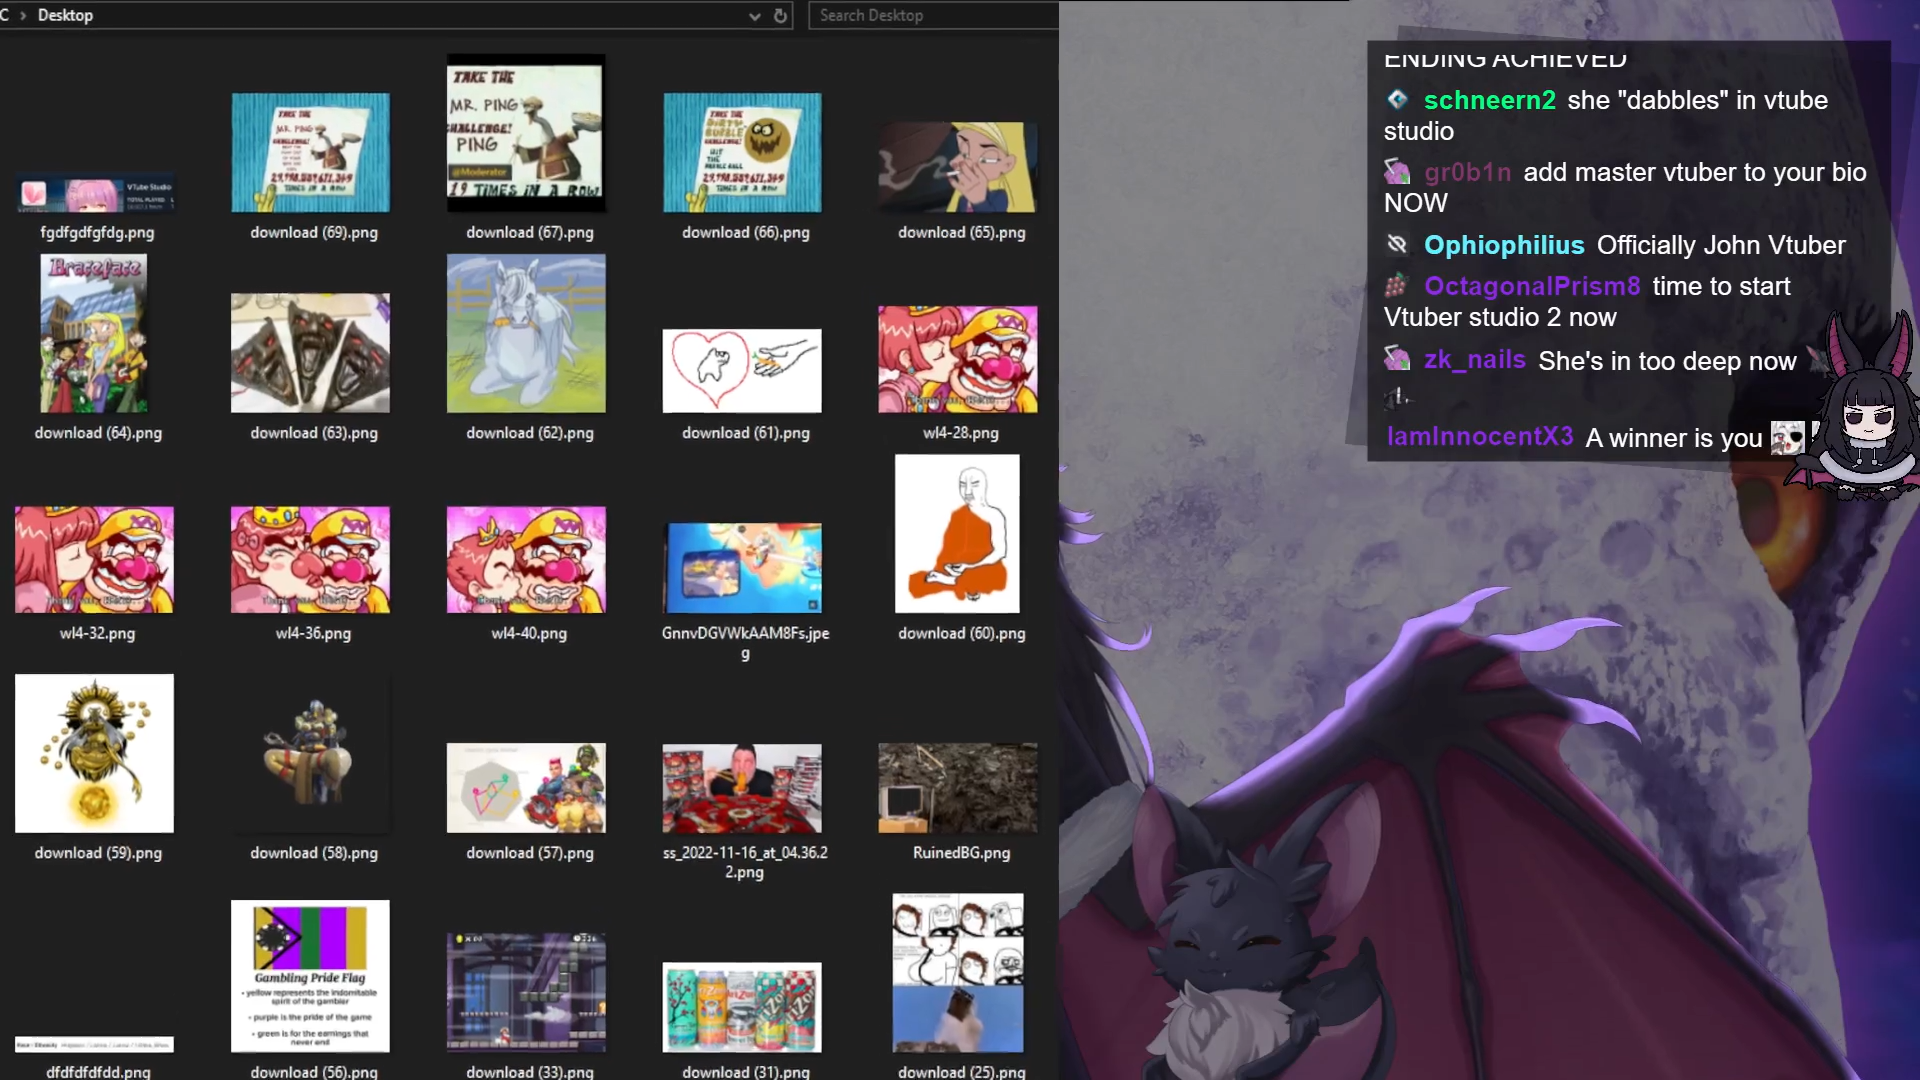Select the wl4-28.png Wario image
This screenshot has height=1080, width=1920.
click(x=957, y=359)
